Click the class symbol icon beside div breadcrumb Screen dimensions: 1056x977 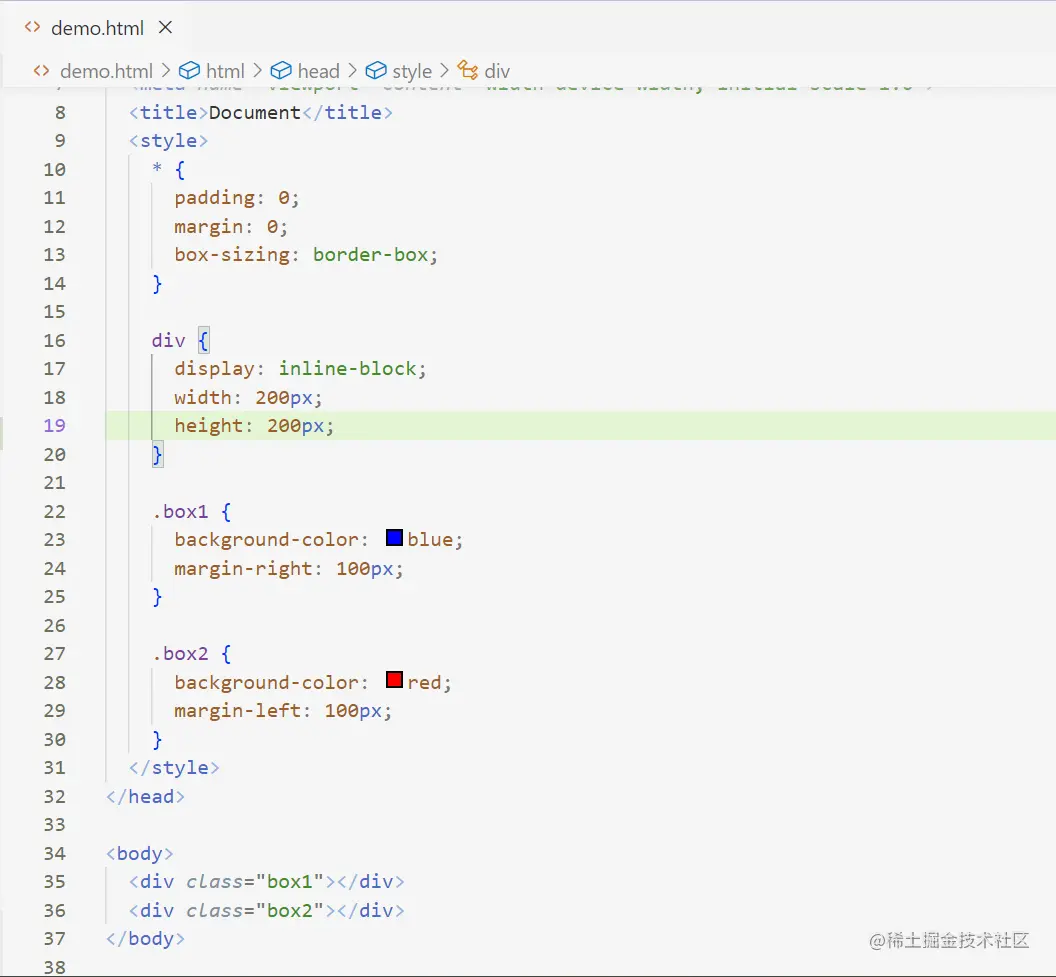[x=467, y=70]
